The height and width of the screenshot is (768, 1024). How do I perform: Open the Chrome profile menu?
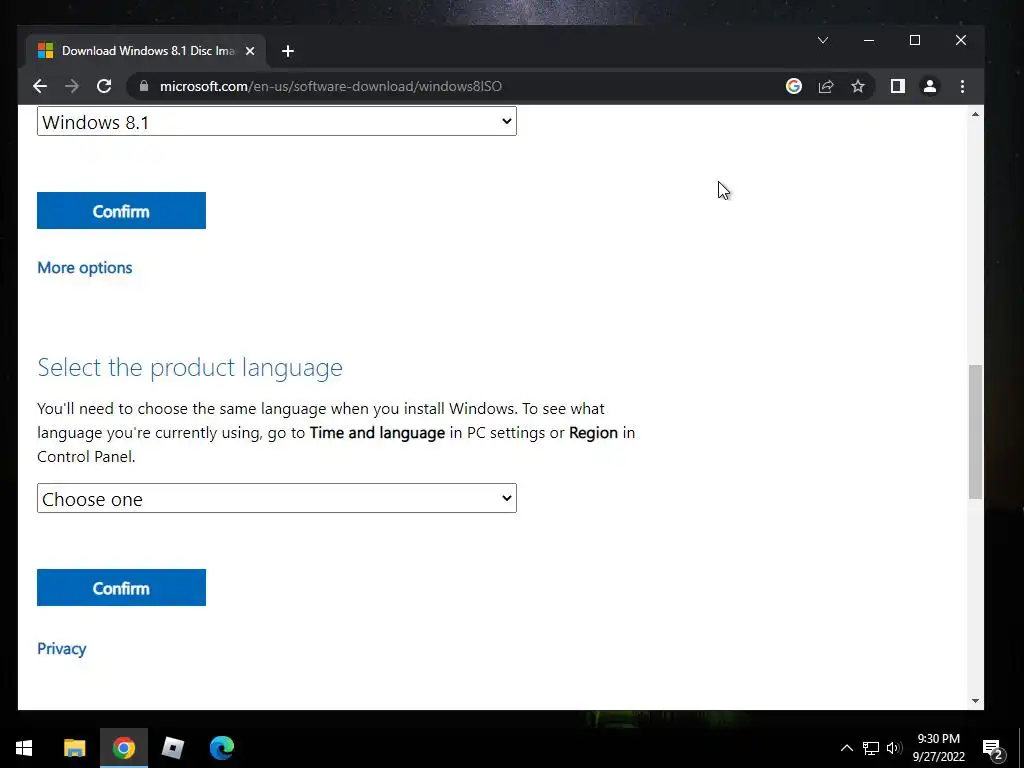(930, 86)
